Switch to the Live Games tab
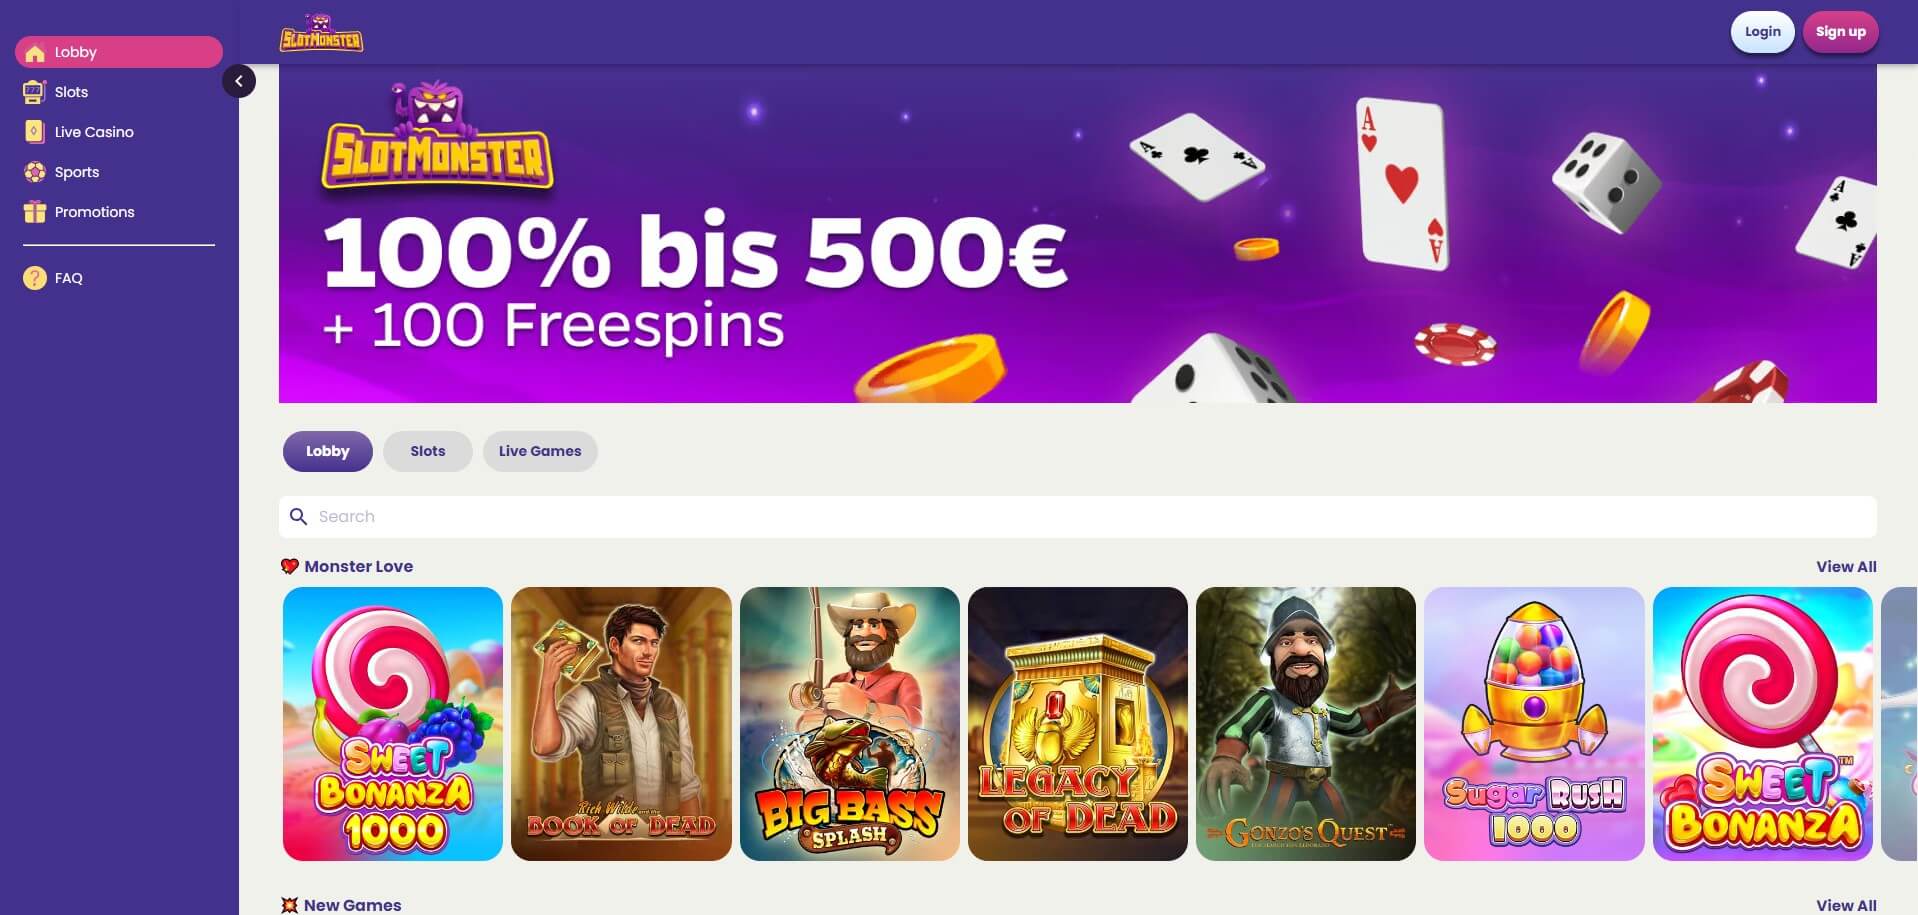1918x915 pixels. [540, 452]
